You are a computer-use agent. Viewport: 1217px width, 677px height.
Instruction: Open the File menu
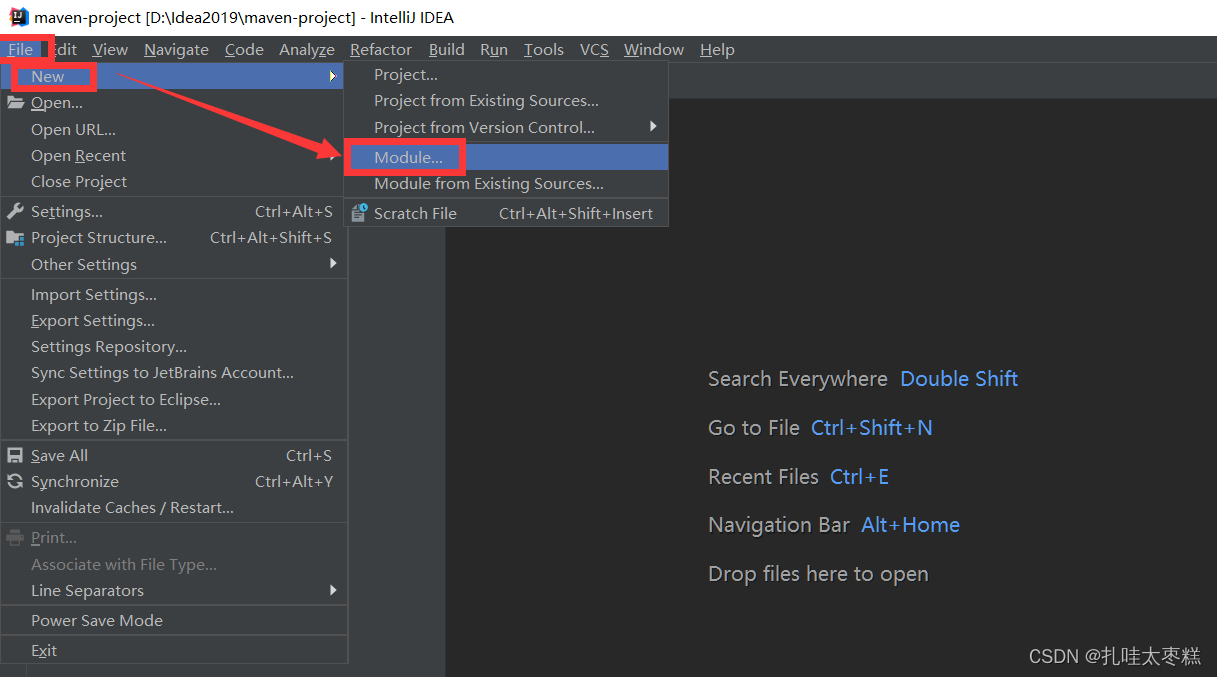20,49
